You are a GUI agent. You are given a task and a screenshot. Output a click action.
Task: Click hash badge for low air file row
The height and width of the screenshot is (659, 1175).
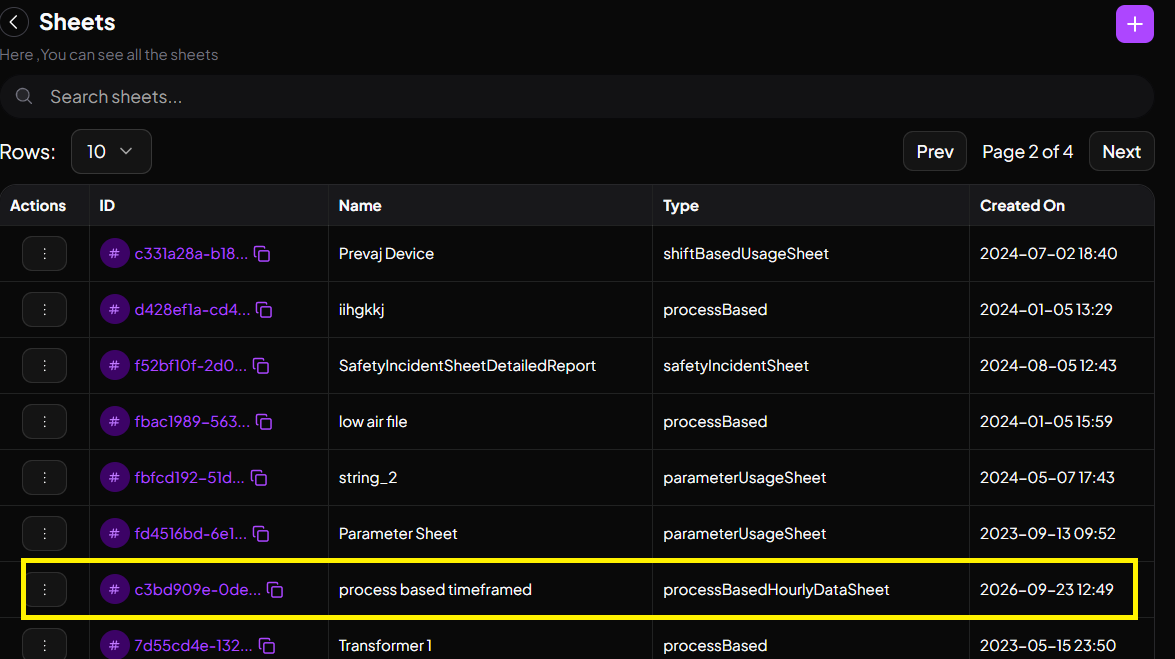(115, 421)
